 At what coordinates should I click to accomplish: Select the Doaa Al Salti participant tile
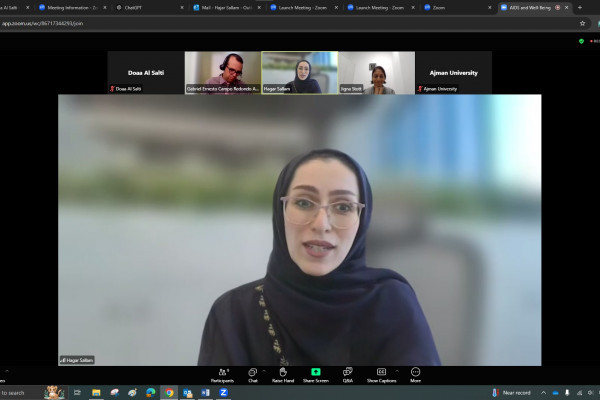coord(145,73)
